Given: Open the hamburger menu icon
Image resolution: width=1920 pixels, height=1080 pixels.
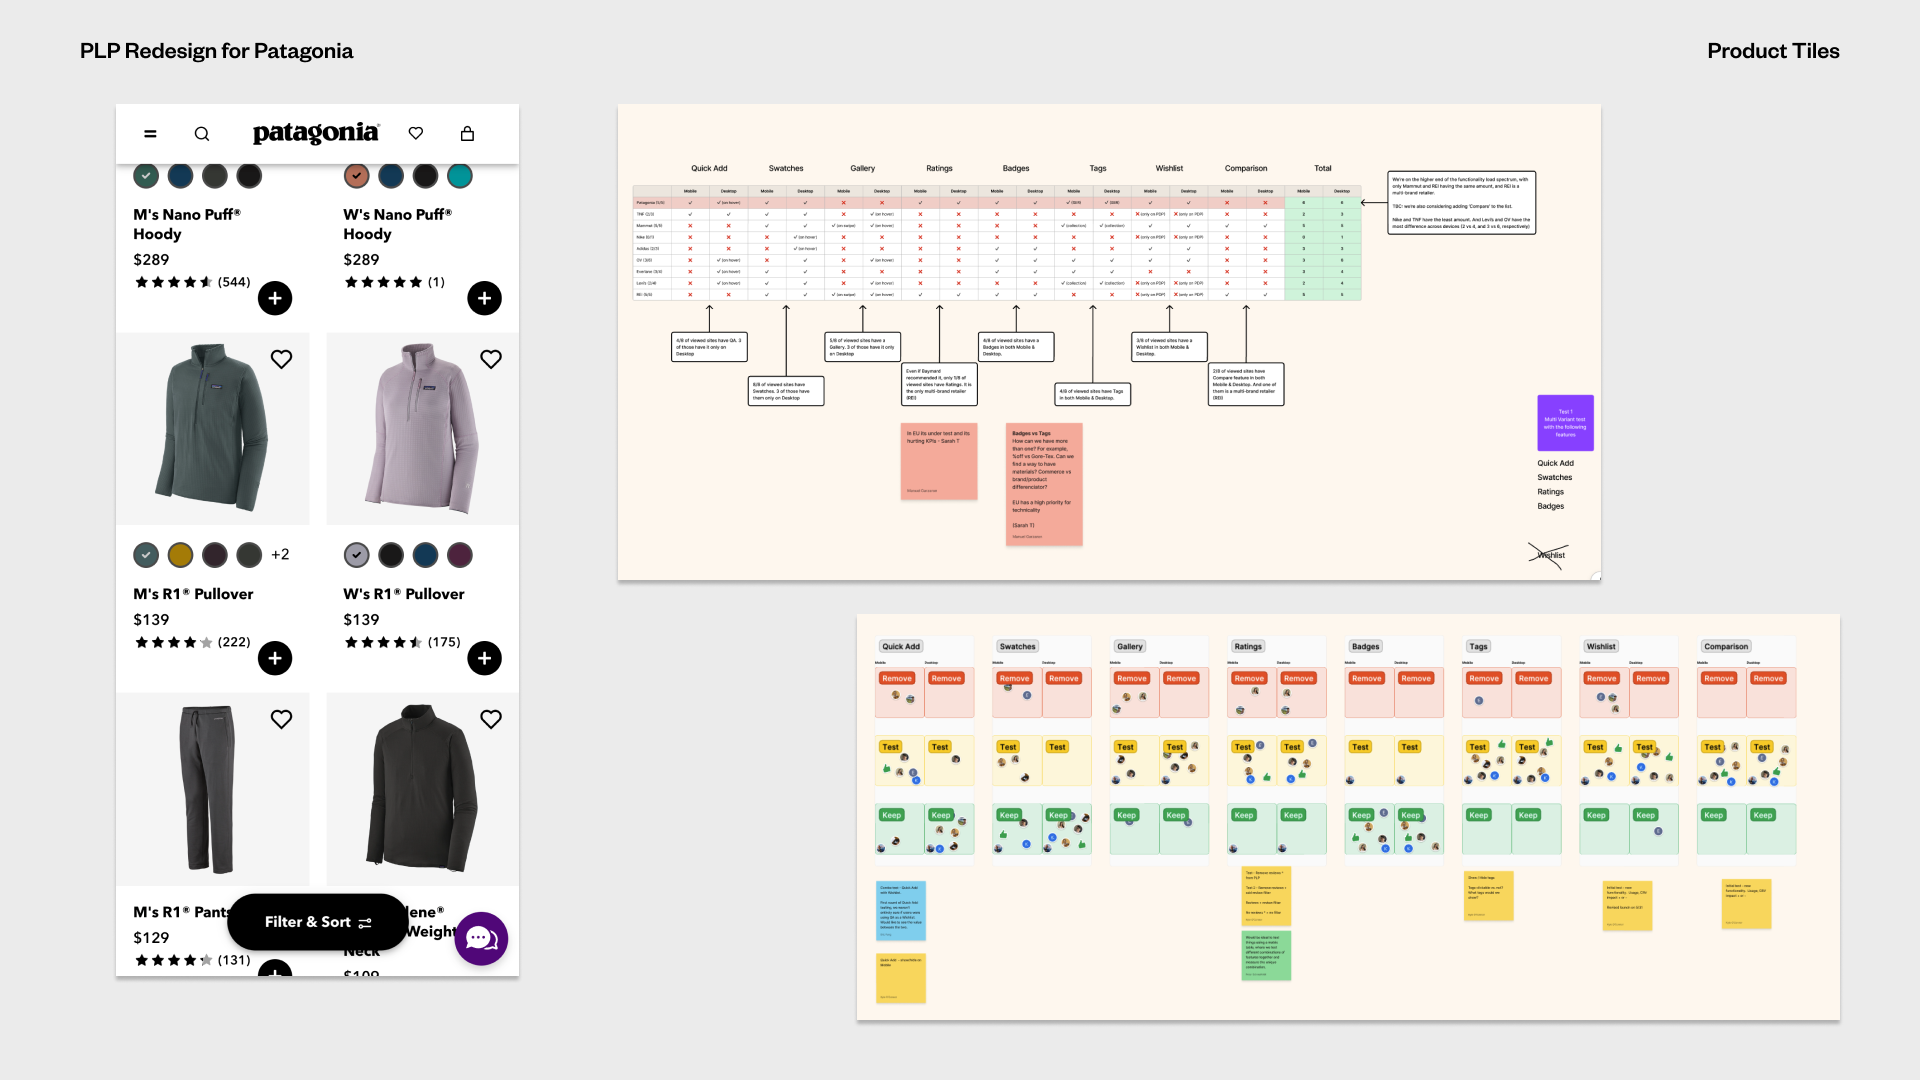Looking at the screenshot, I should (x=150, y=134).
